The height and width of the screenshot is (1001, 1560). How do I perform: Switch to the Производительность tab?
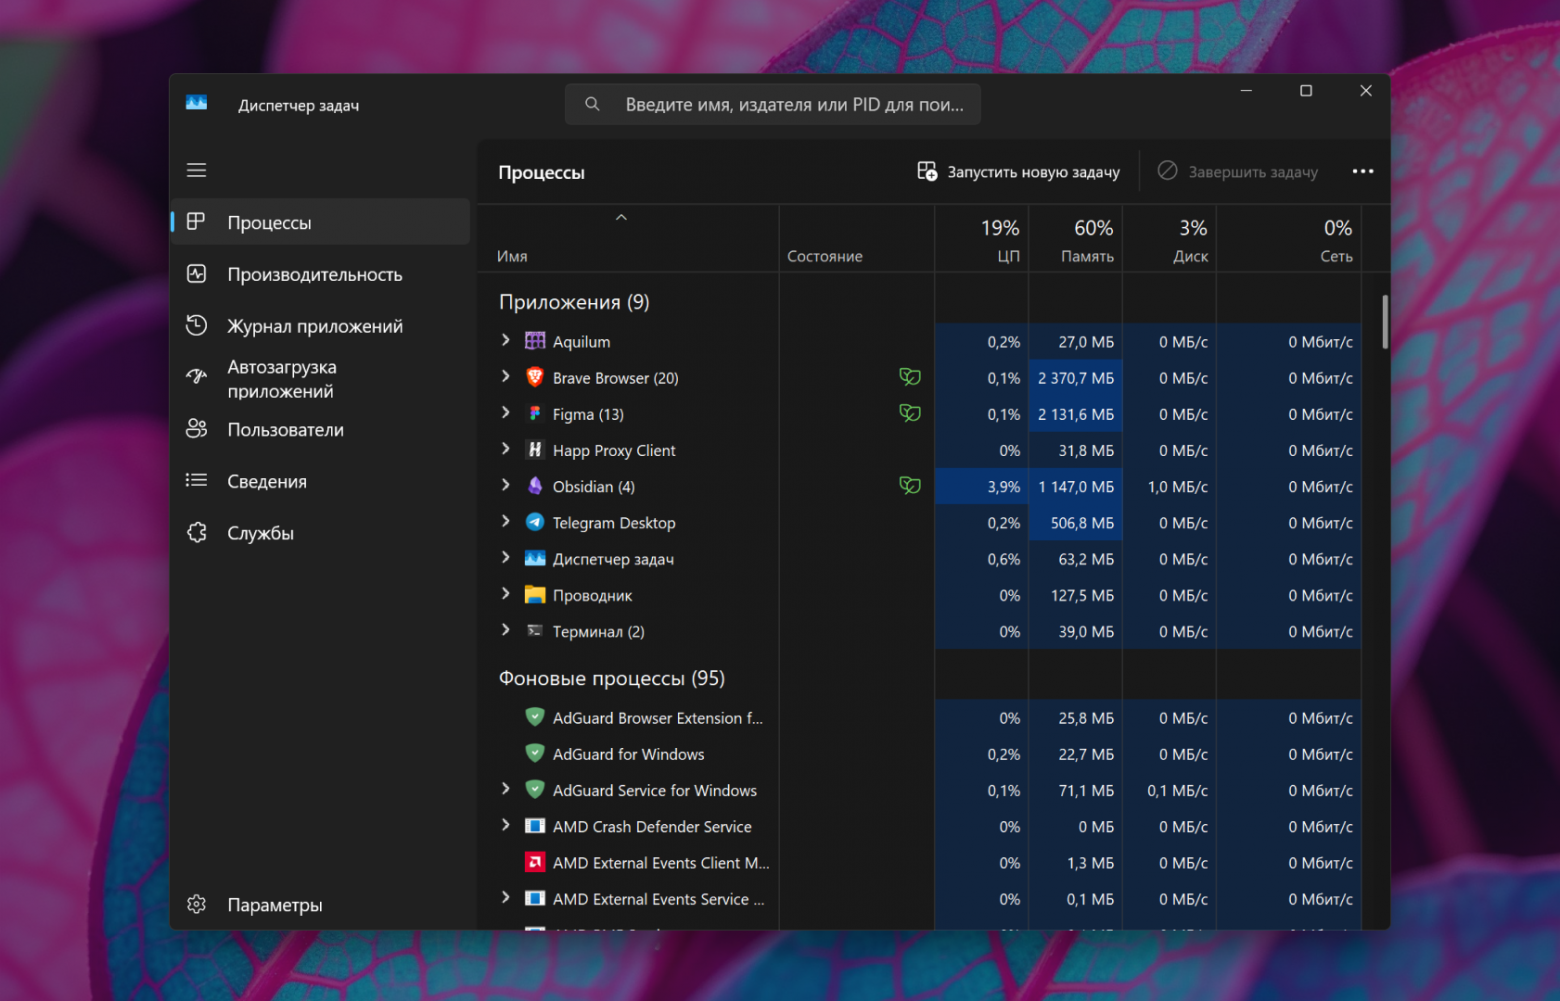click(x=320, y=274)
